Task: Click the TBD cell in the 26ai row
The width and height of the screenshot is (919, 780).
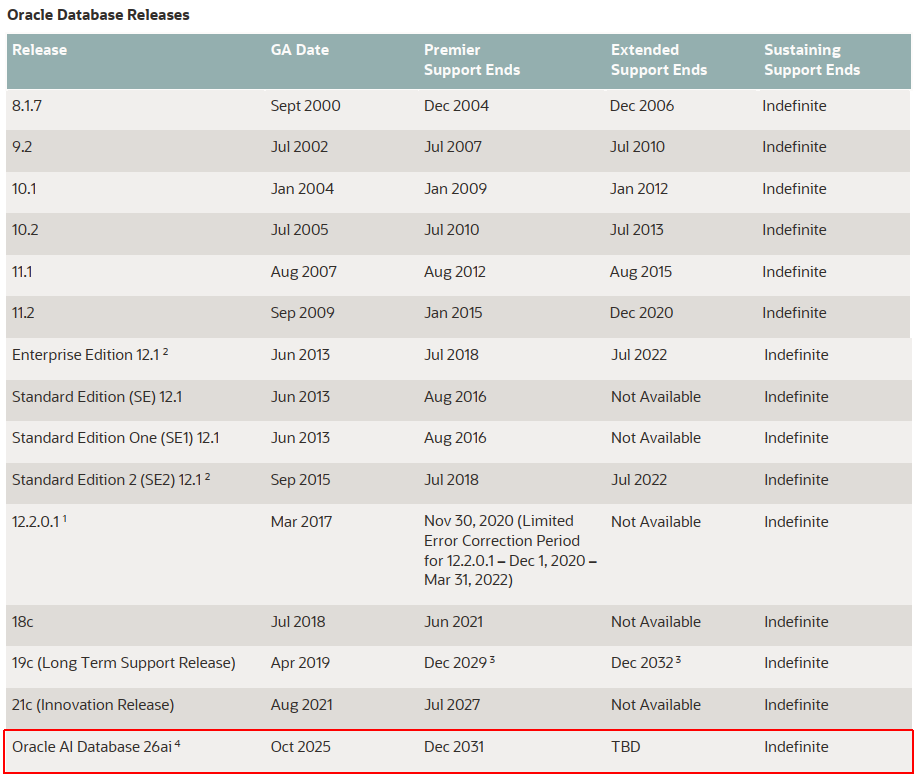Action: pyautogui.click(x=625, y=747)
